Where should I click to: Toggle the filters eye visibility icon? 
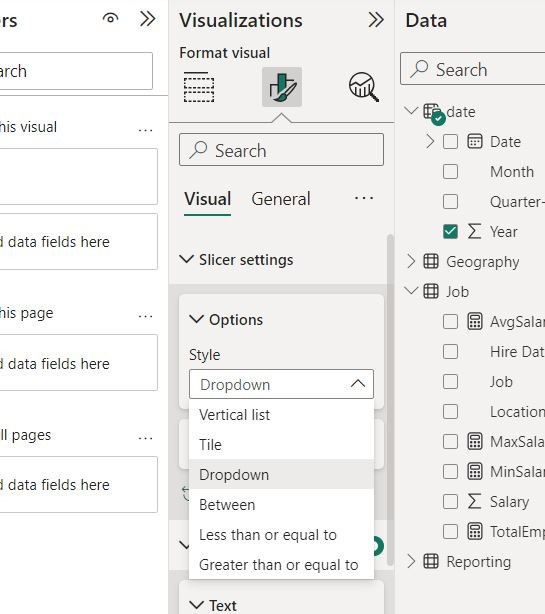[x=110, y=18]
